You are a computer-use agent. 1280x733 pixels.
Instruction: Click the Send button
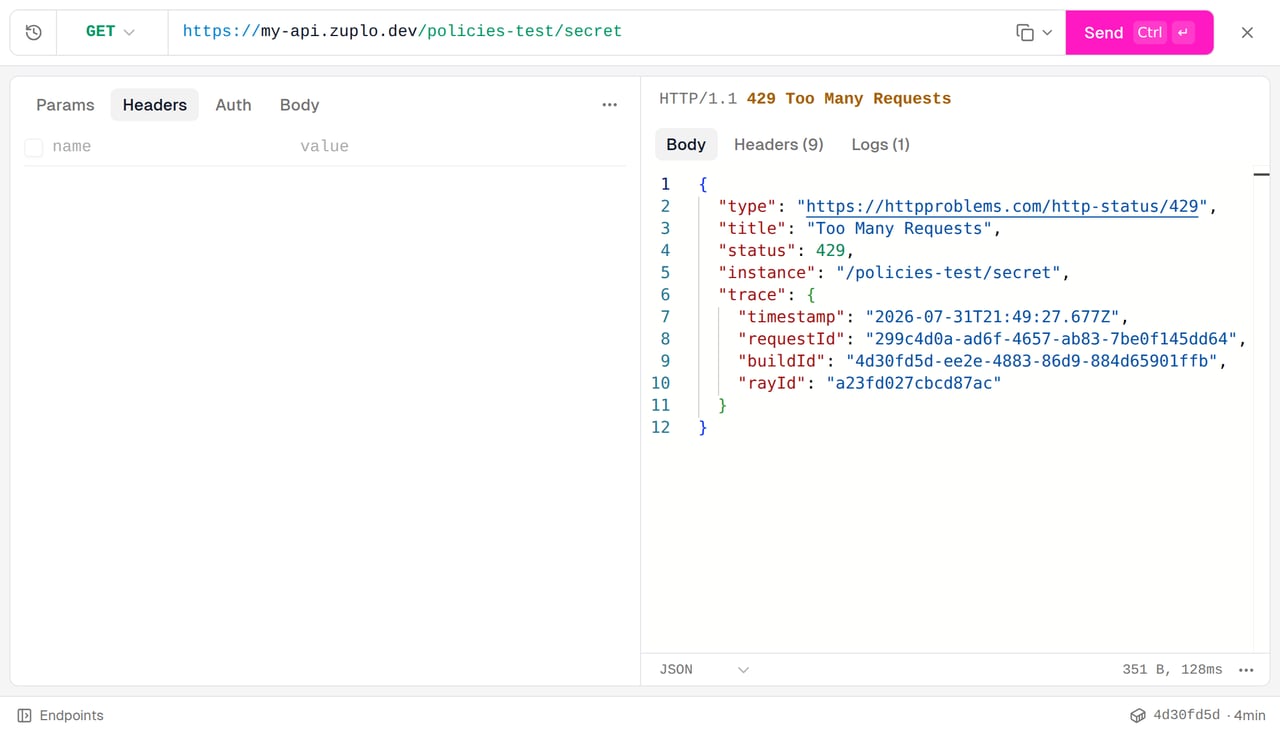coord(1139,32)
